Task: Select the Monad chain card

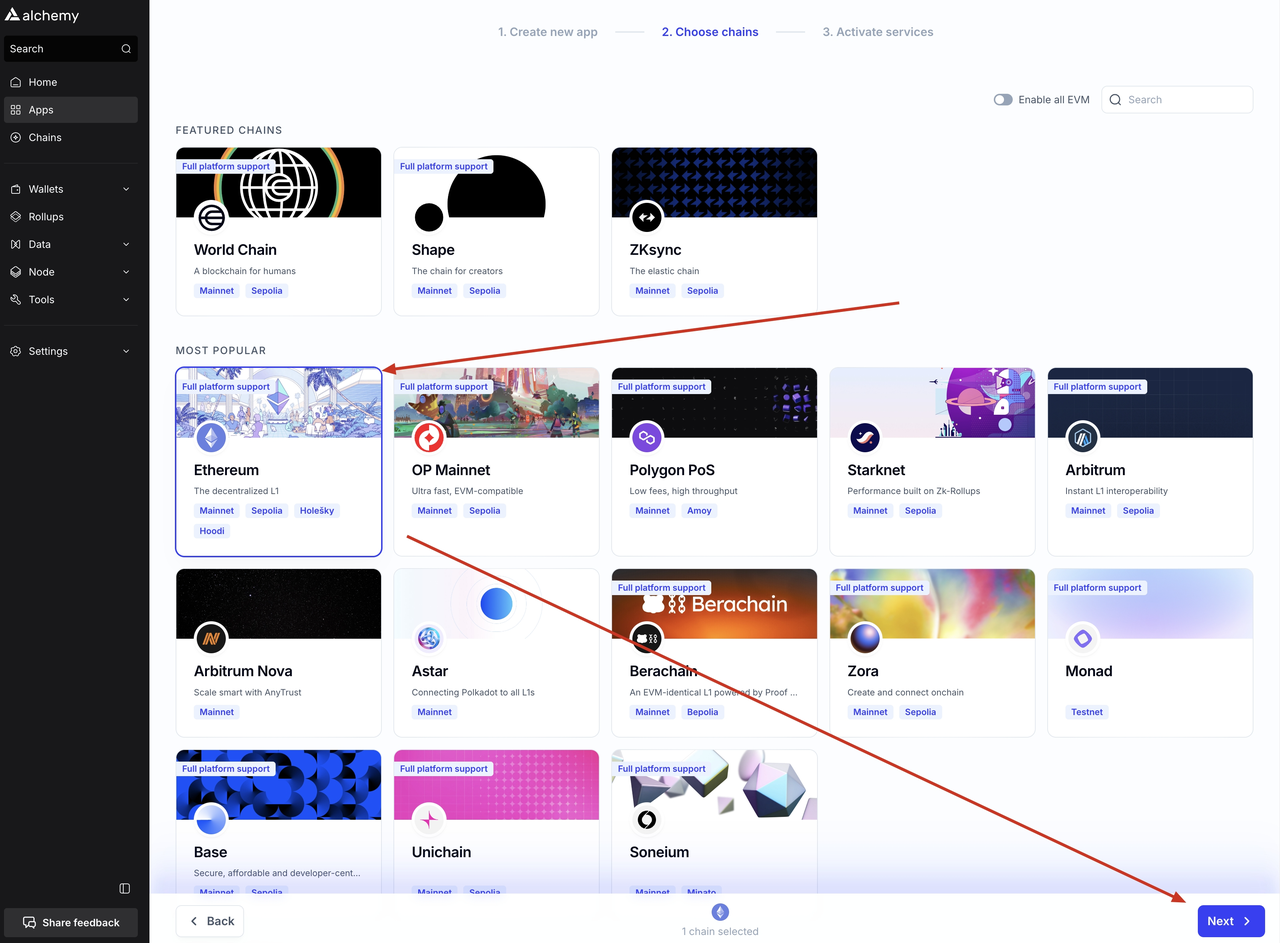Action: pyautogui.click(x=1149, y=670)
